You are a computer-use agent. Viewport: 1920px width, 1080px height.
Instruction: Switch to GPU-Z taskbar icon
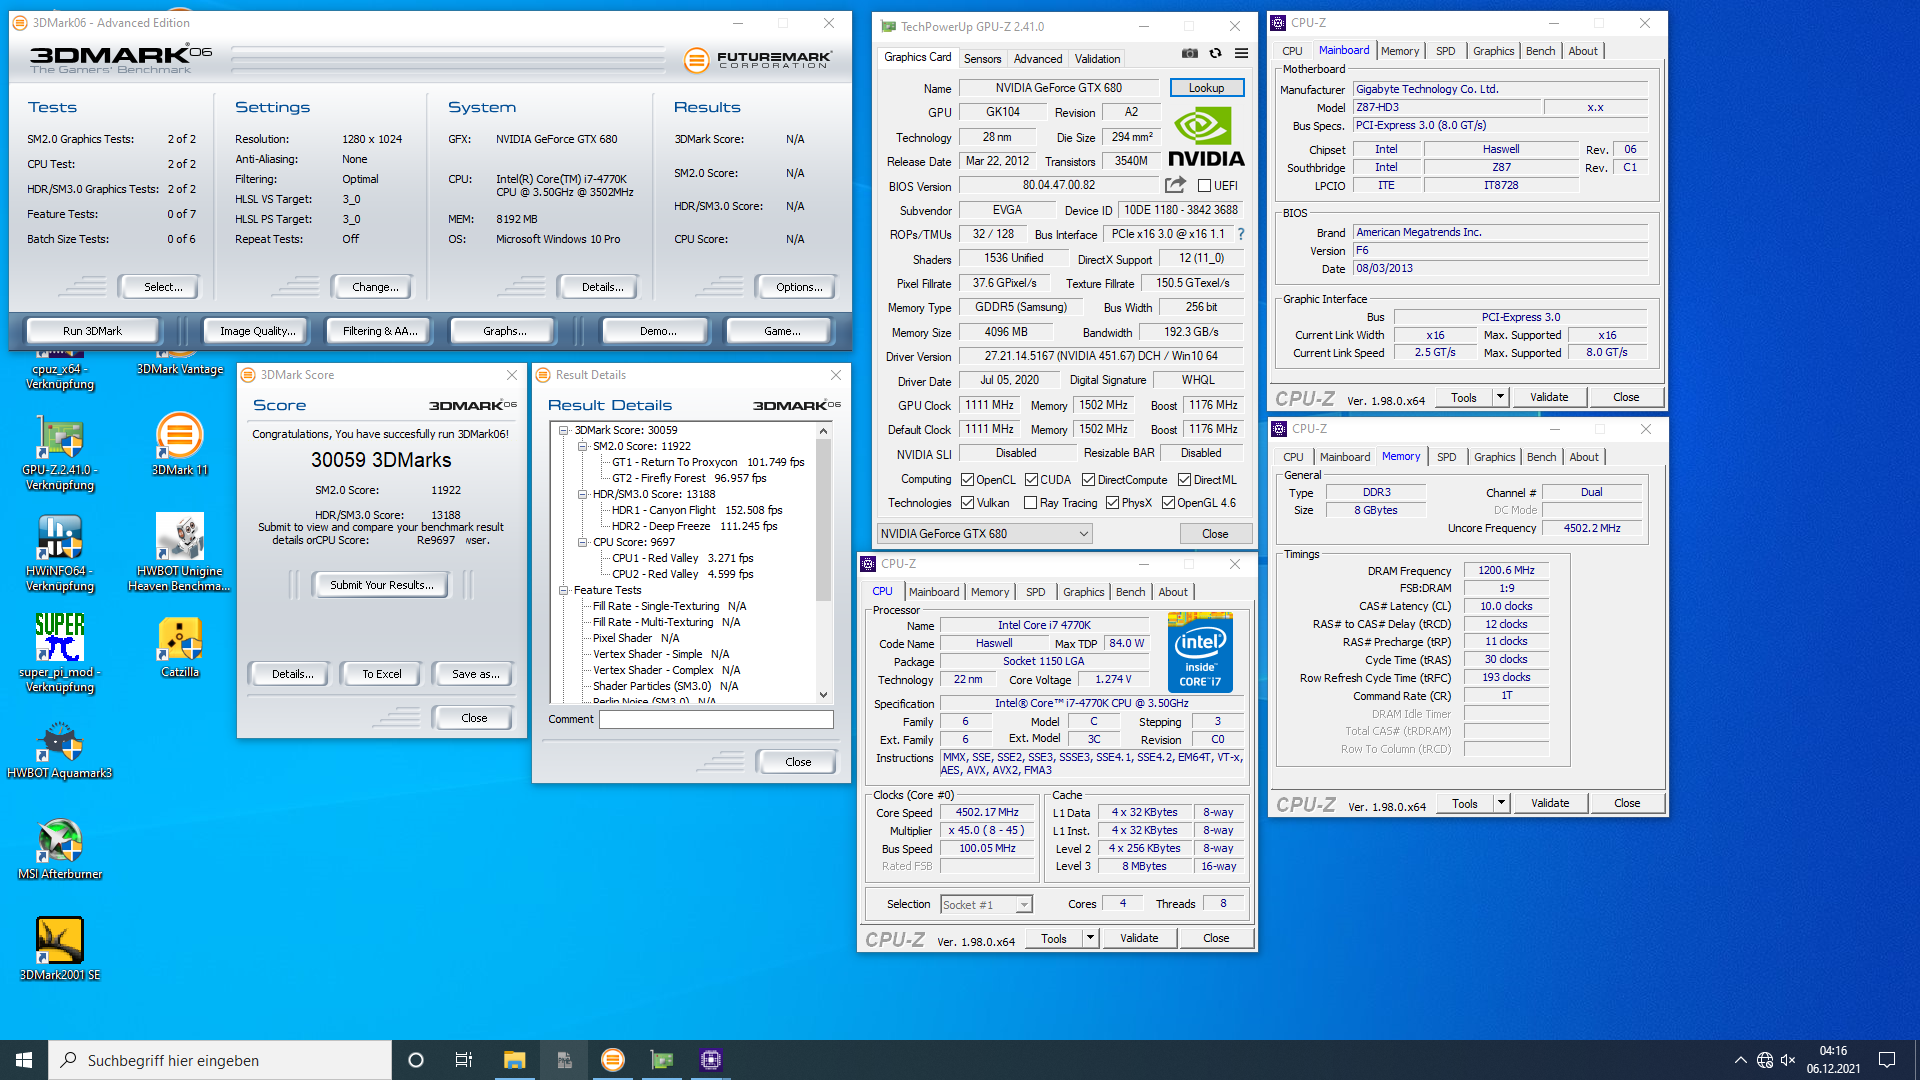[x=662, y=1060]
